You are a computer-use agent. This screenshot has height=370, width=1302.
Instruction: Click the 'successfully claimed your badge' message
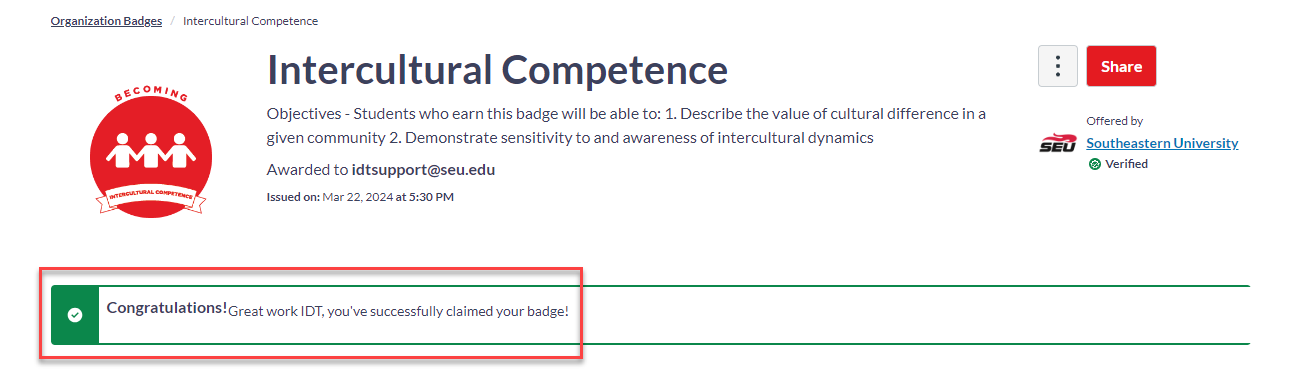pos(399,311)
